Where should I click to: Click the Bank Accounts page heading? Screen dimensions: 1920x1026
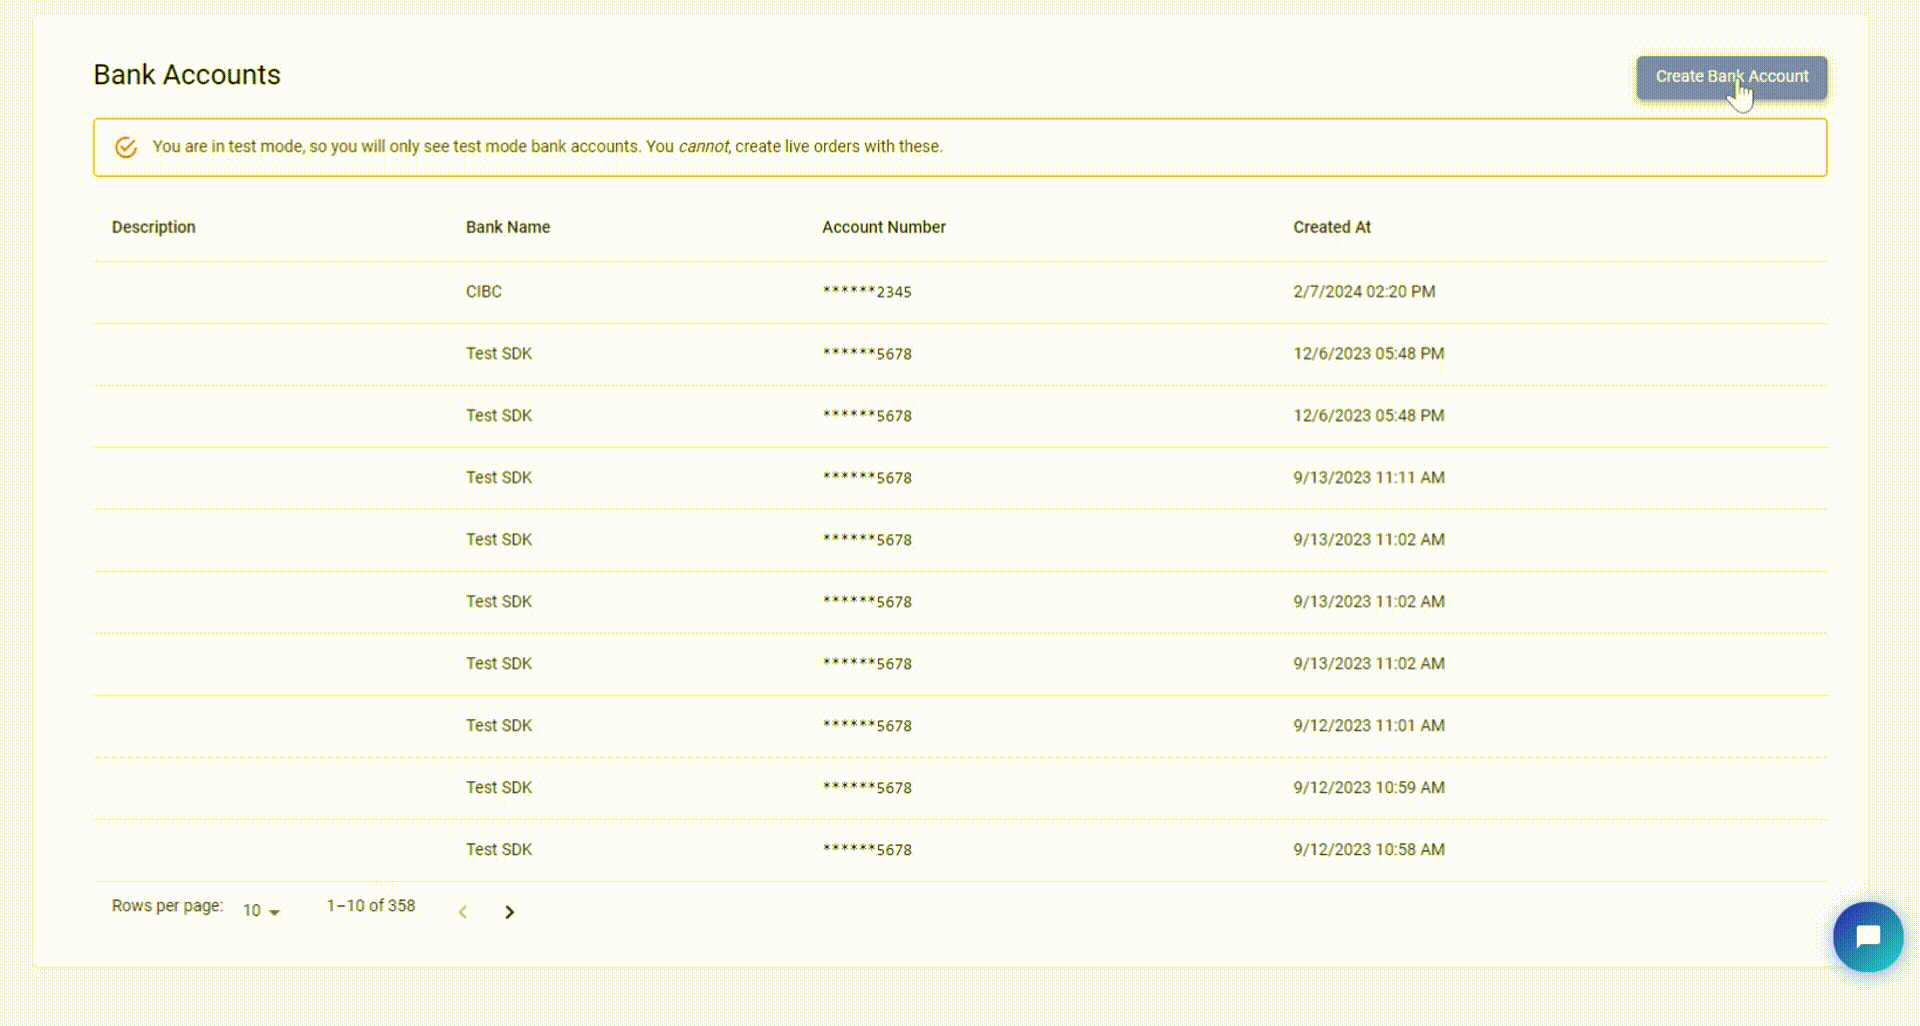click(x=187, y=75)
